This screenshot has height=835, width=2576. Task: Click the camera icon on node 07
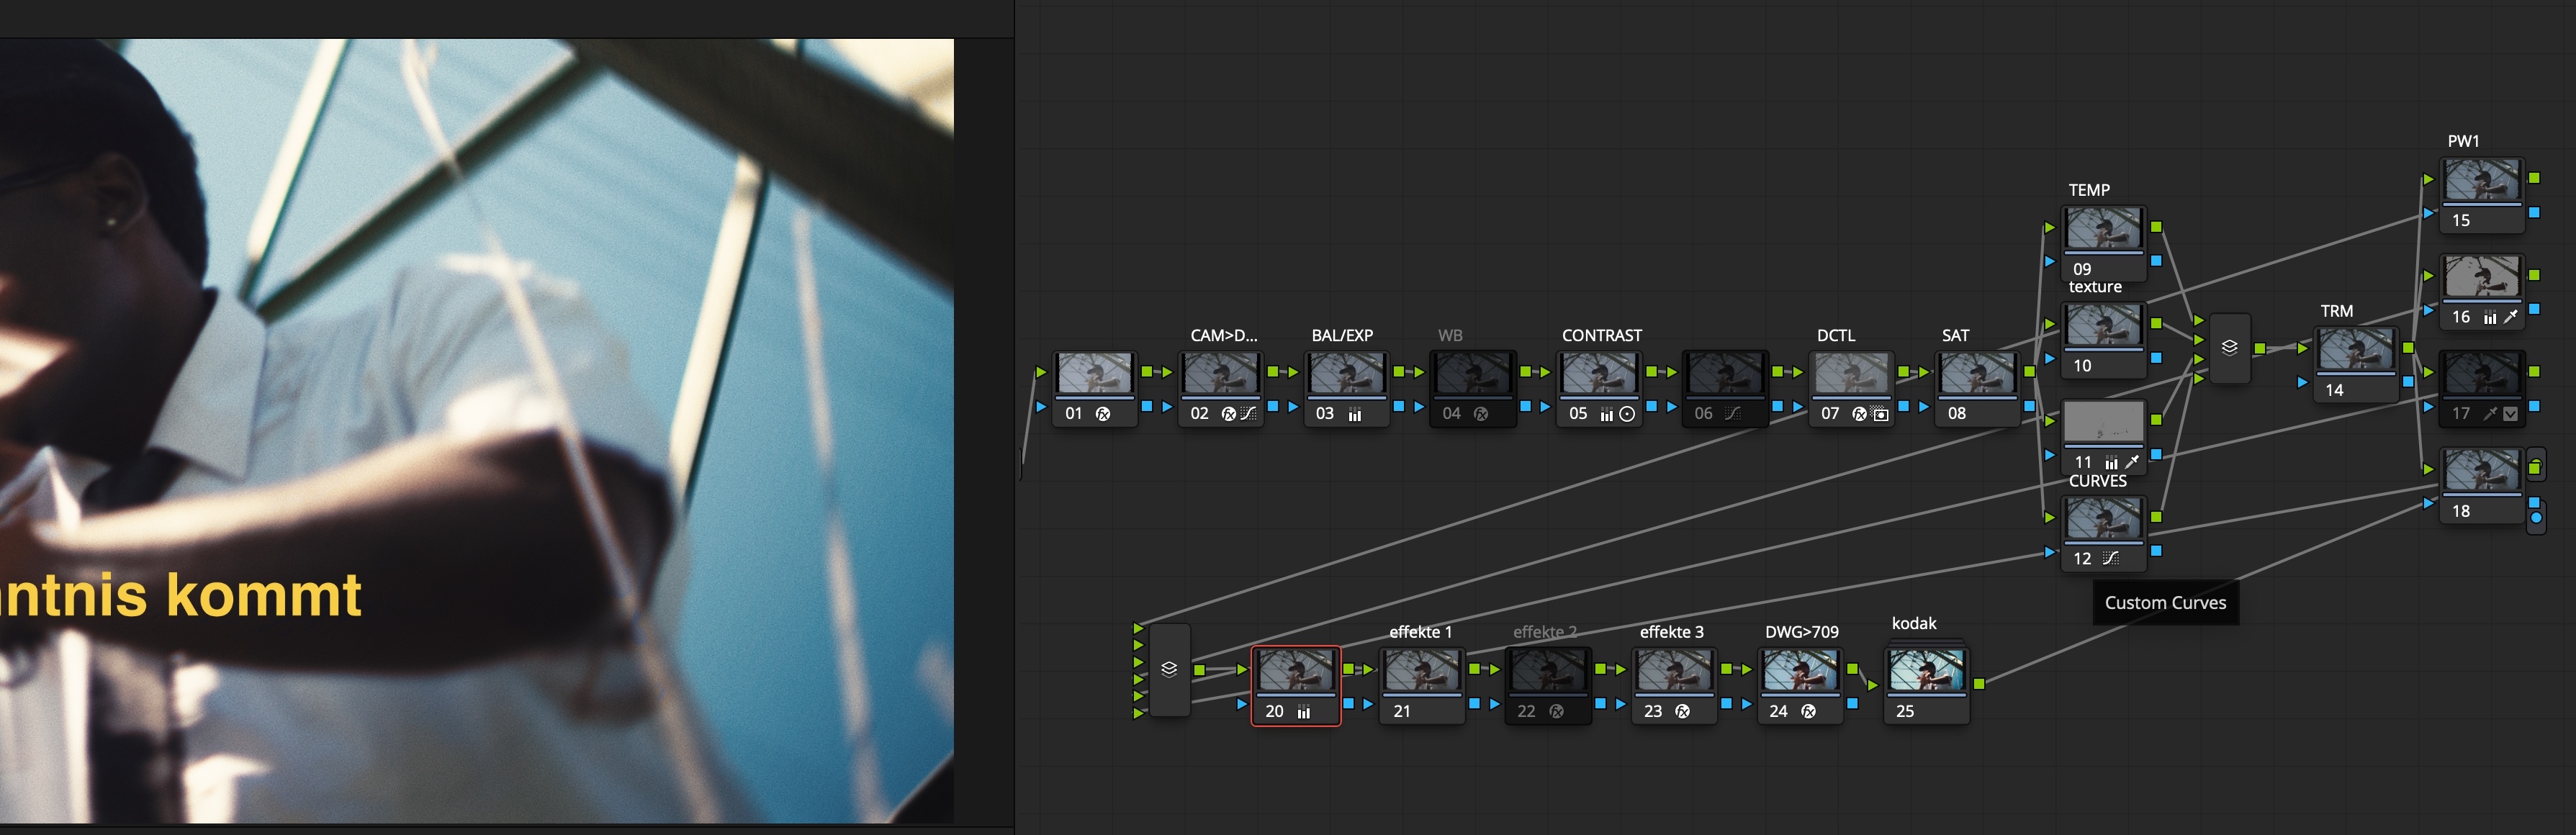[1880, 414]
